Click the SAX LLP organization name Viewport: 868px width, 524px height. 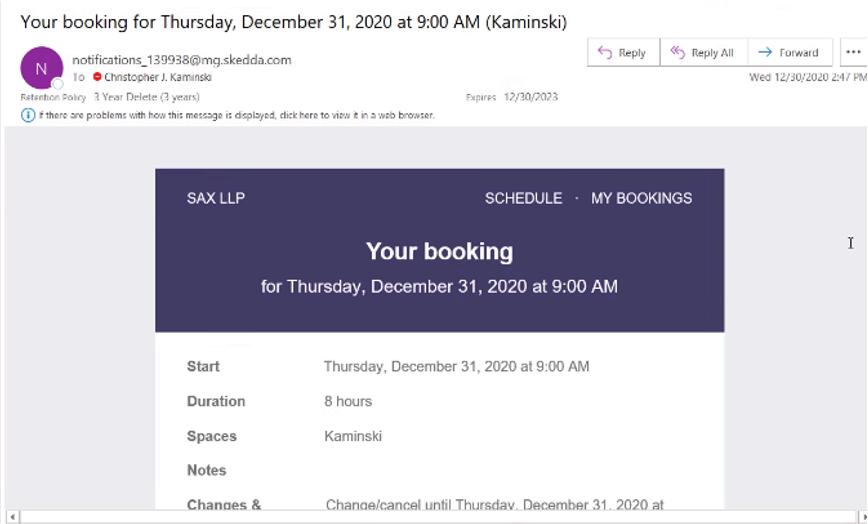216,198
